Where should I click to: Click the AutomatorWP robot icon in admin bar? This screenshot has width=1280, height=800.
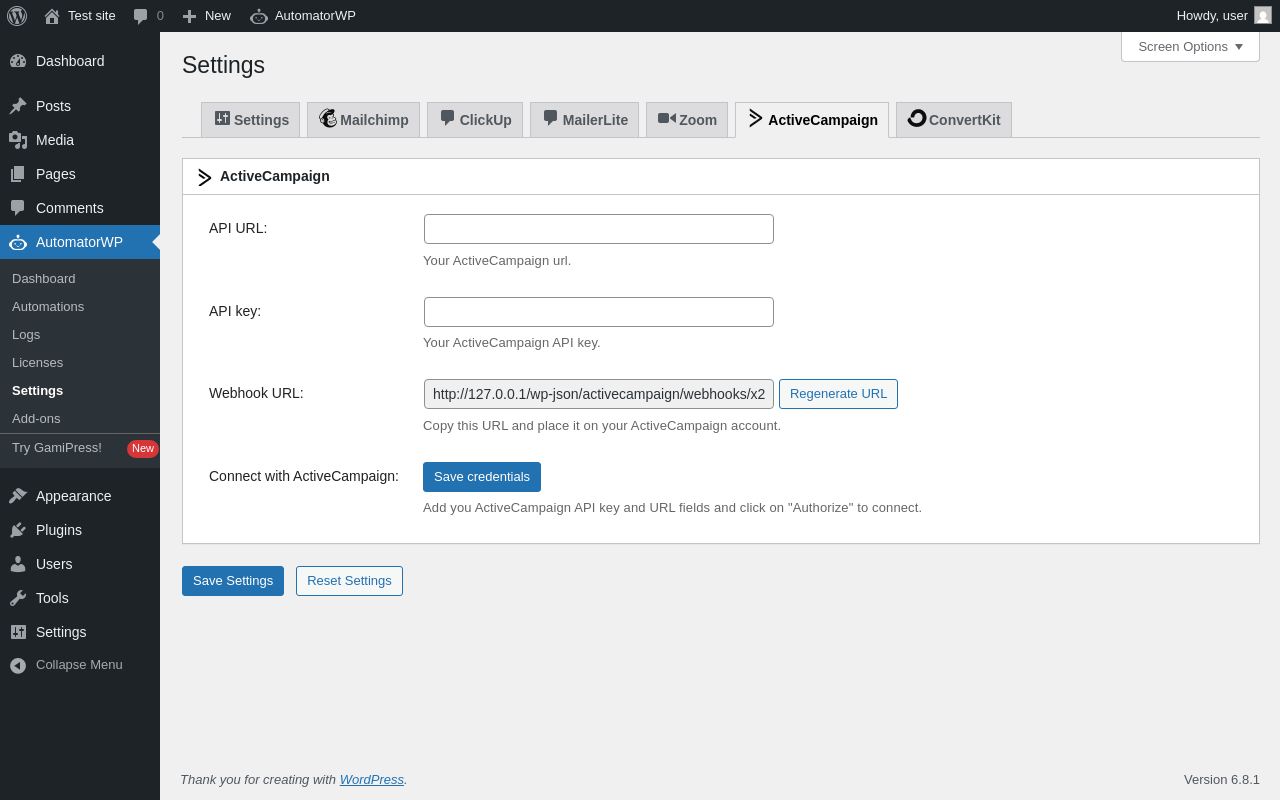point(259,16)
